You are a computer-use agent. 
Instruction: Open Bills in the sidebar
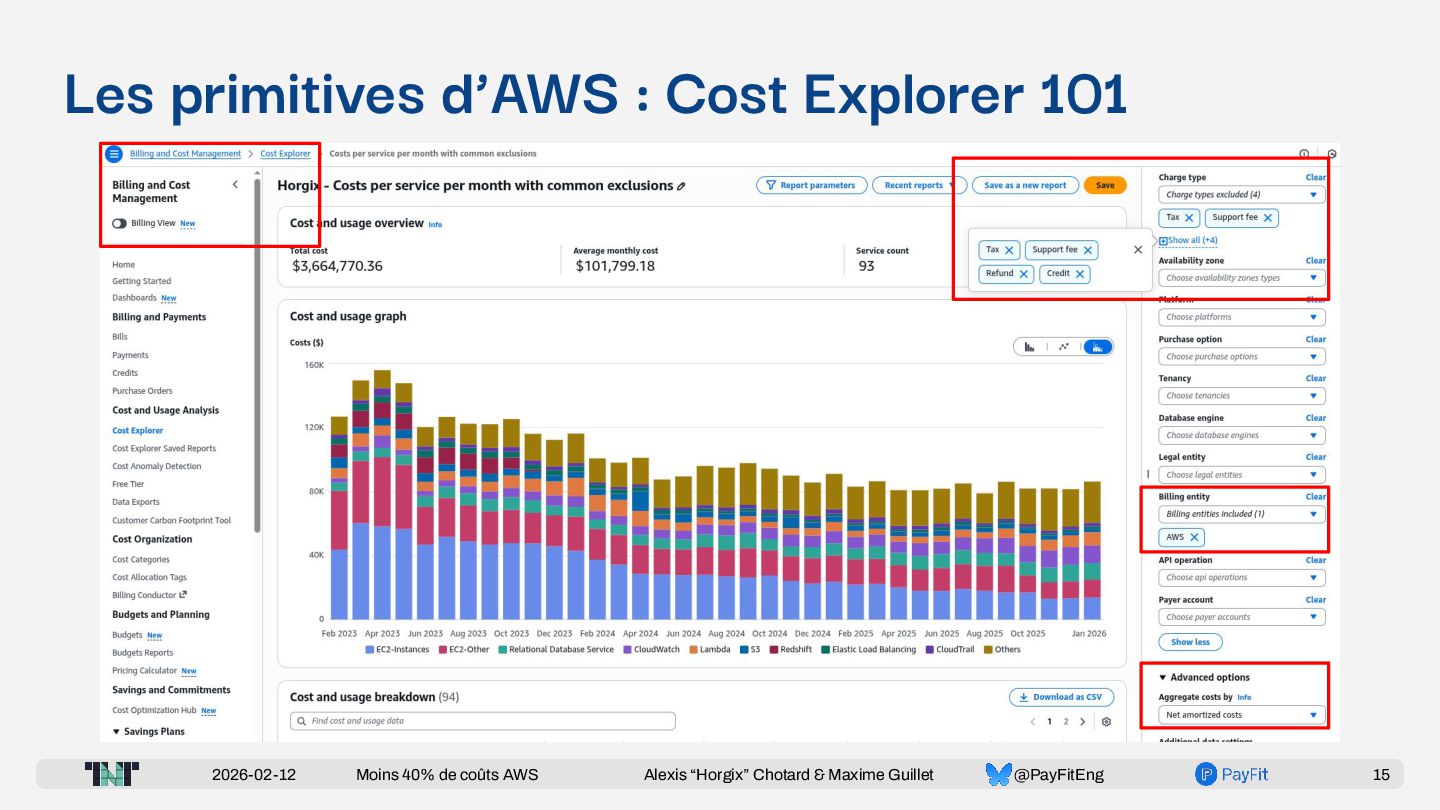tap(120, 337)
